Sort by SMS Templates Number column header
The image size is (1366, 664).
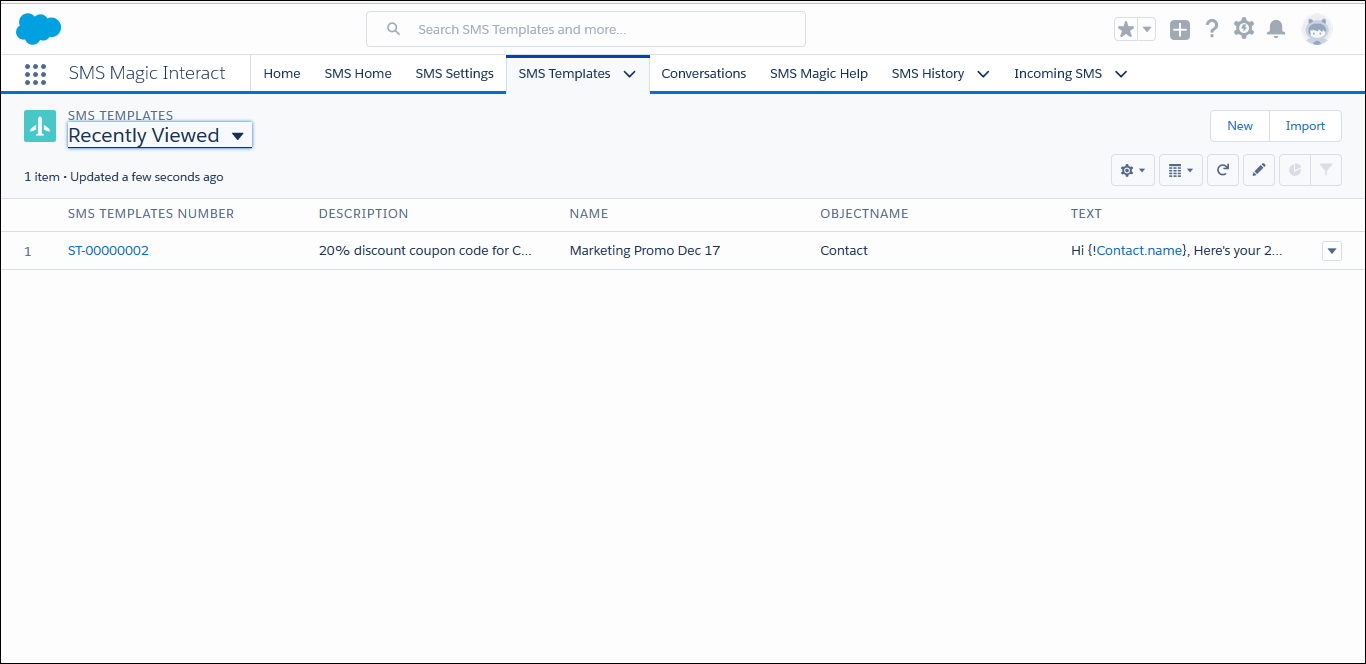point(151,214)
